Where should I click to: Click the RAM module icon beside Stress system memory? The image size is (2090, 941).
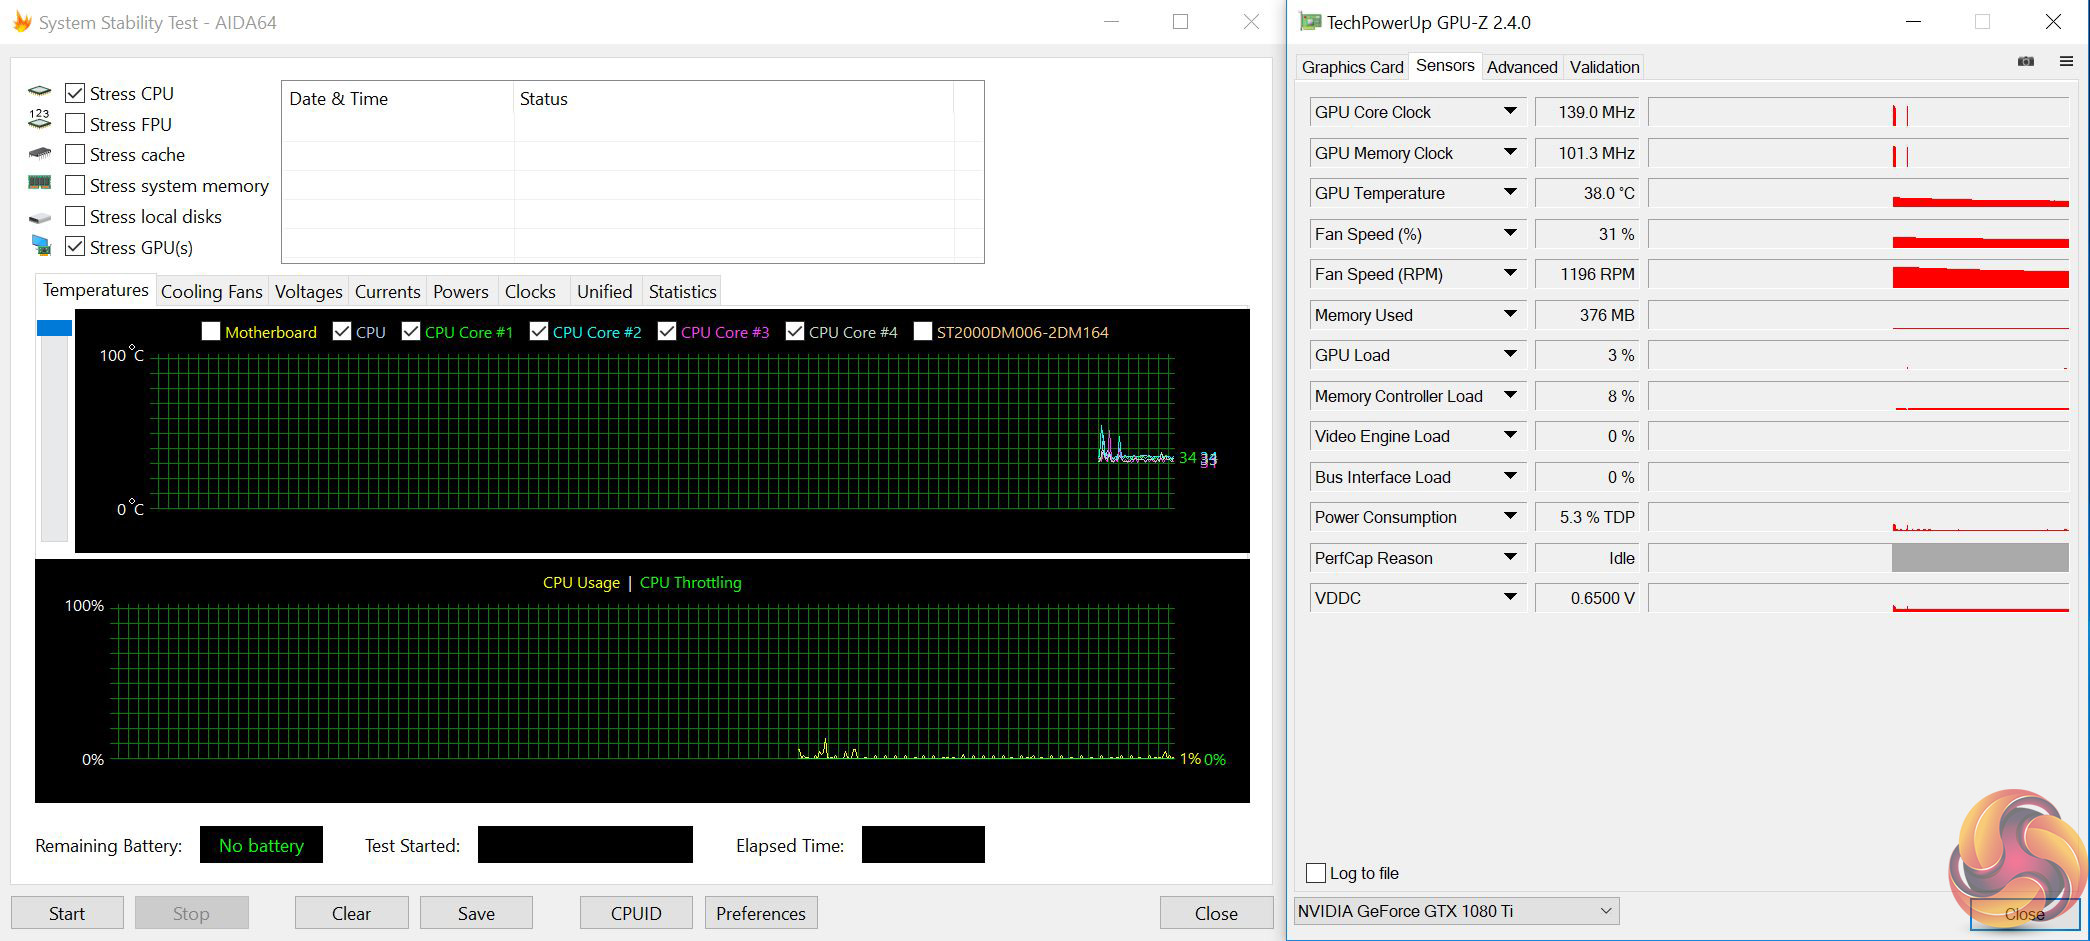[39, 183]
